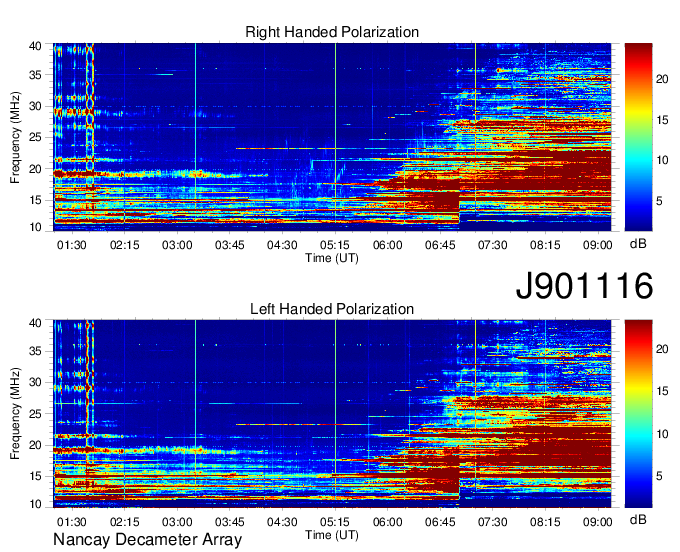Image resolution: width=680 pixels, height=552 pixels.
Task: Click the 06:00 time tick of Left Handed plot
Action: (388, 522)
